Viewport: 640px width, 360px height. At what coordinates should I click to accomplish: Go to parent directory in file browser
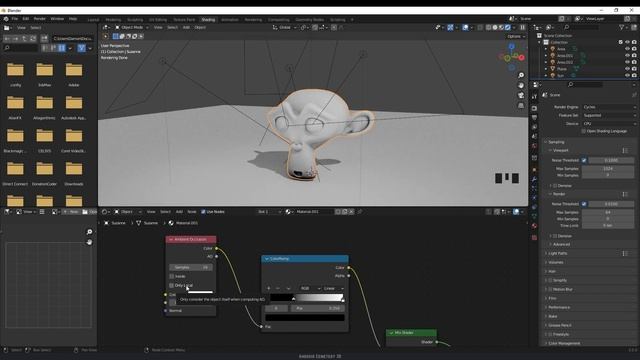[24, 38]
